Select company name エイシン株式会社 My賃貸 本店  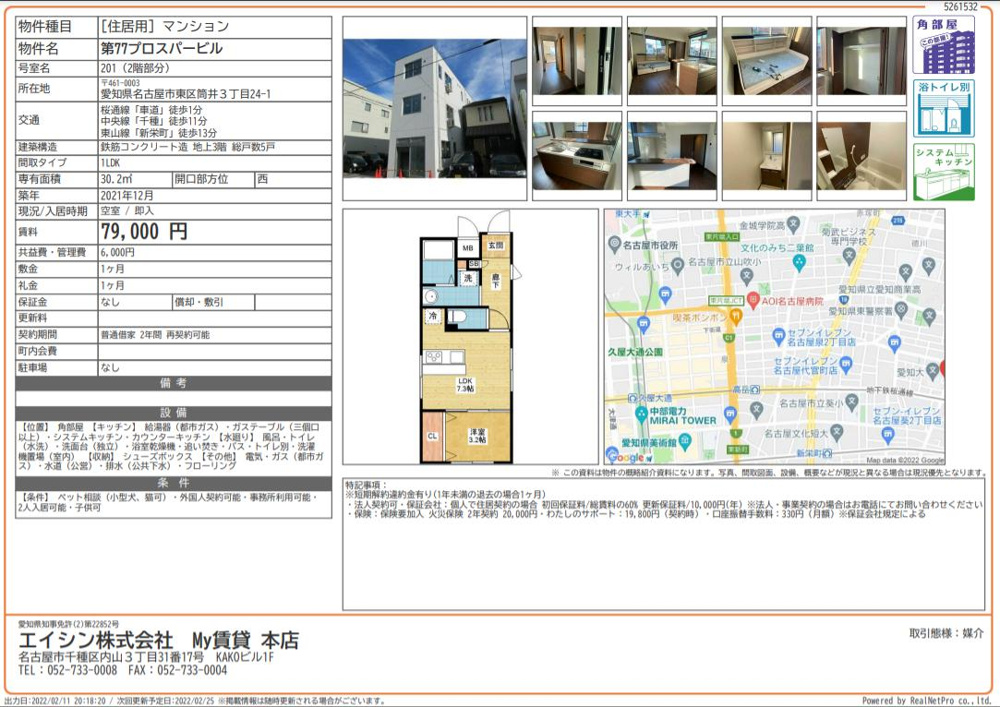click(x=159, y=641)
